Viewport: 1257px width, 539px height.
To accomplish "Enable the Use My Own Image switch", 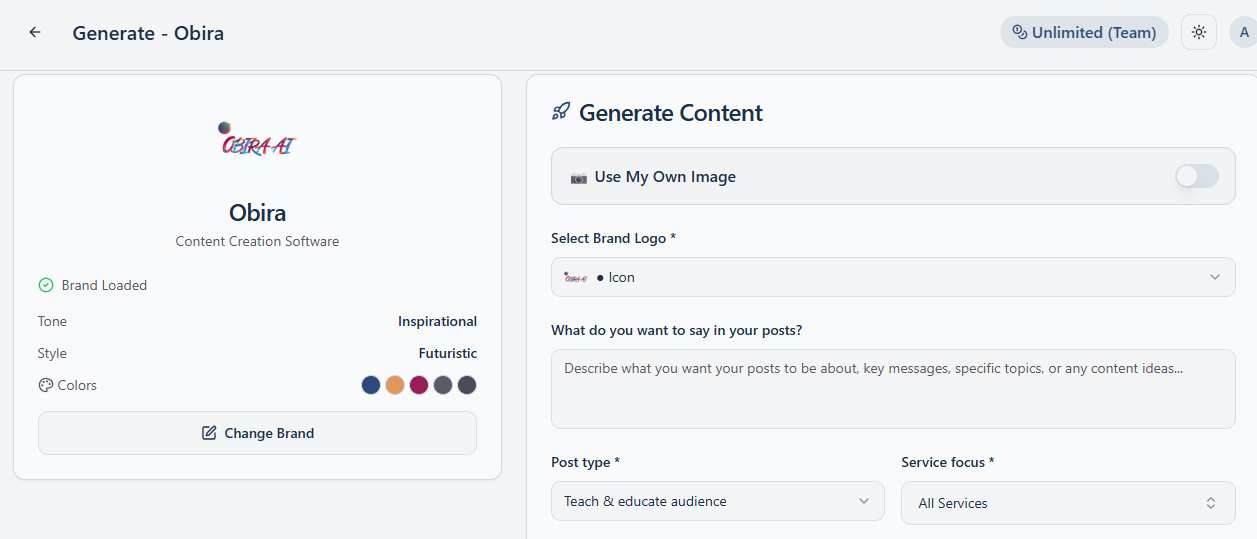I will (1197, 176).
